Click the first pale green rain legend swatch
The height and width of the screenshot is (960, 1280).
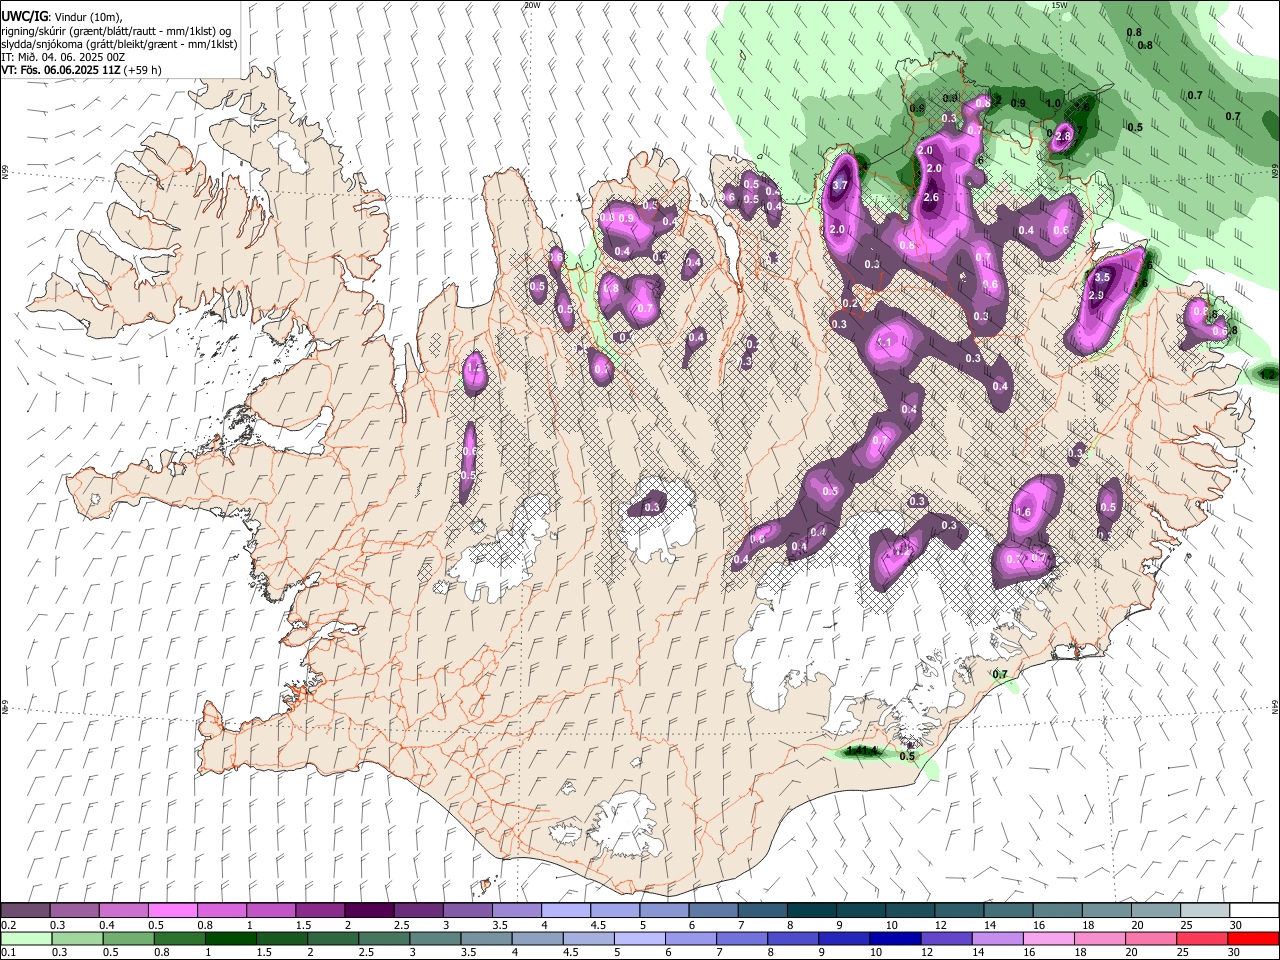click(x=25, y=939)
